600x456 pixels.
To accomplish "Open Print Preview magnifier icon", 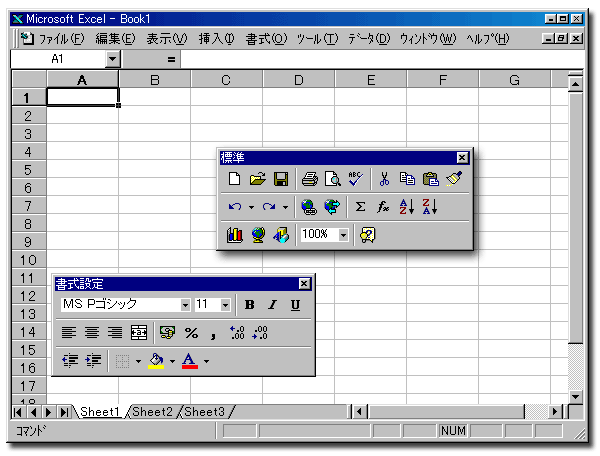I will 333,179.
